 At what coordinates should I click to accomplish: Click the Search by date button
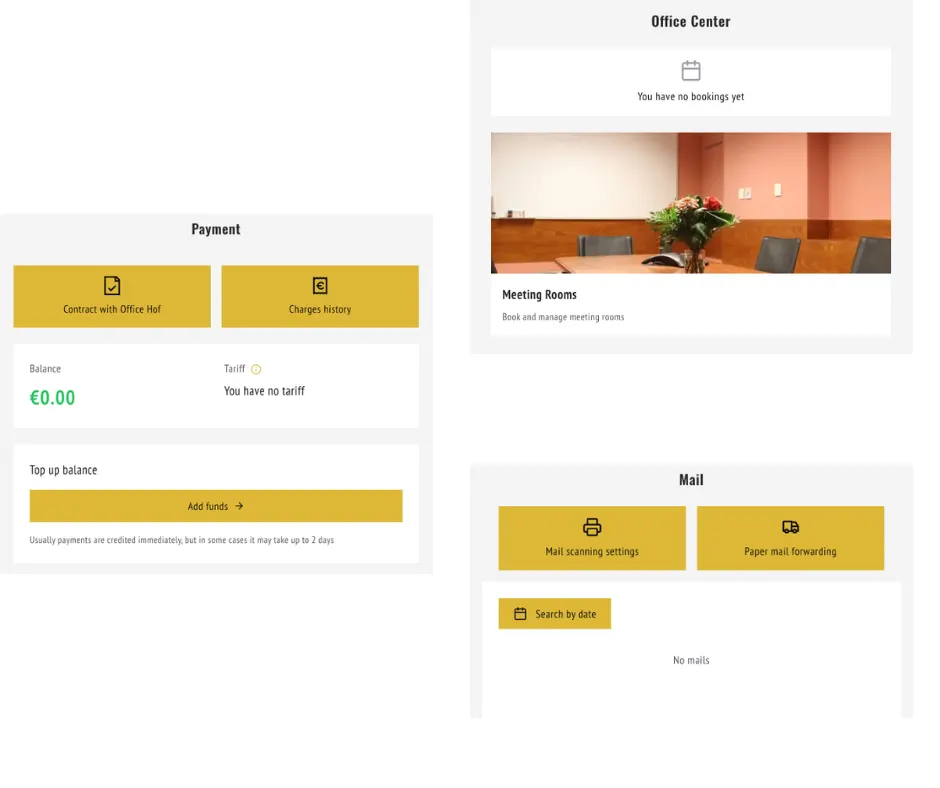[x=555, y=613]
